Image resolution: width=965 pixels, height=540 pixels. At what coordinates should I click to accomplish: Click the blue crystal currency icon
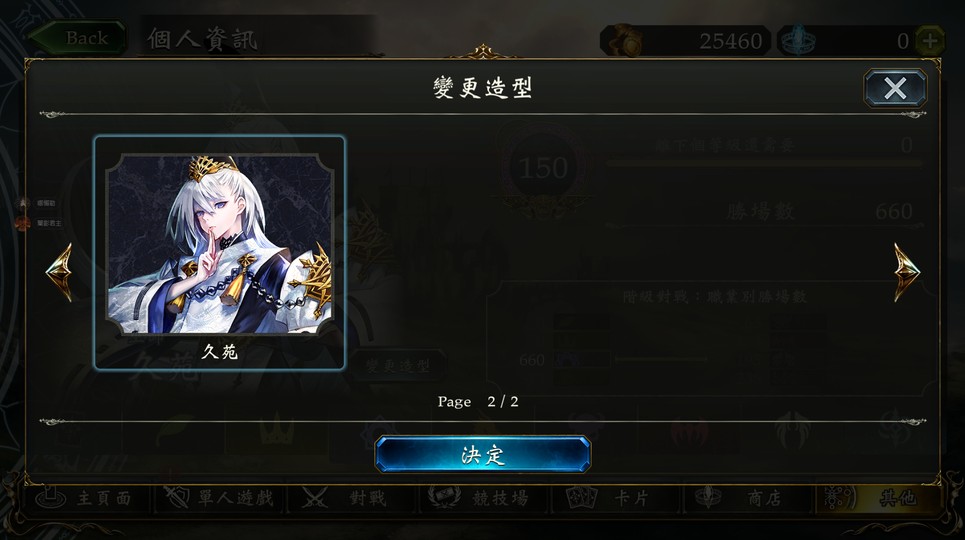(798, 41)
